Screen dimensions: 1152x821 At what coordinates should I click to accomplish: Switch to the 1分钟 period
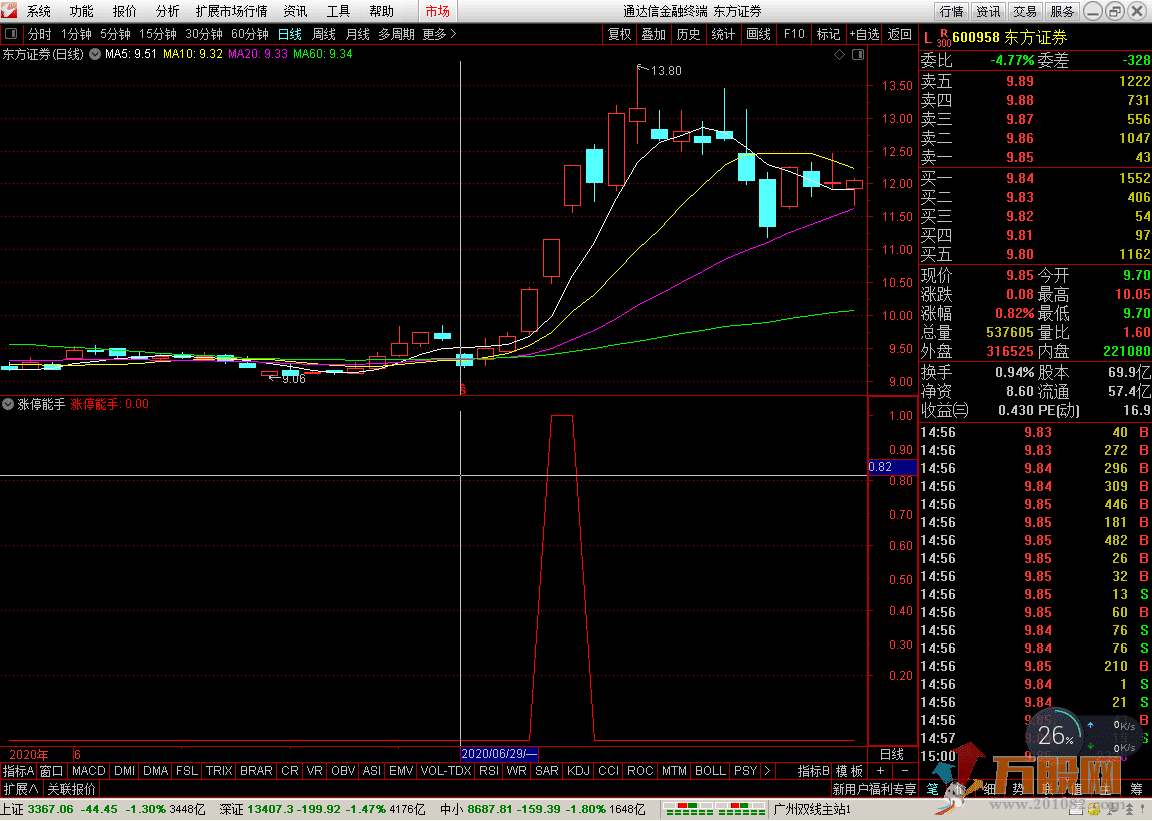(x=76, y=34)
